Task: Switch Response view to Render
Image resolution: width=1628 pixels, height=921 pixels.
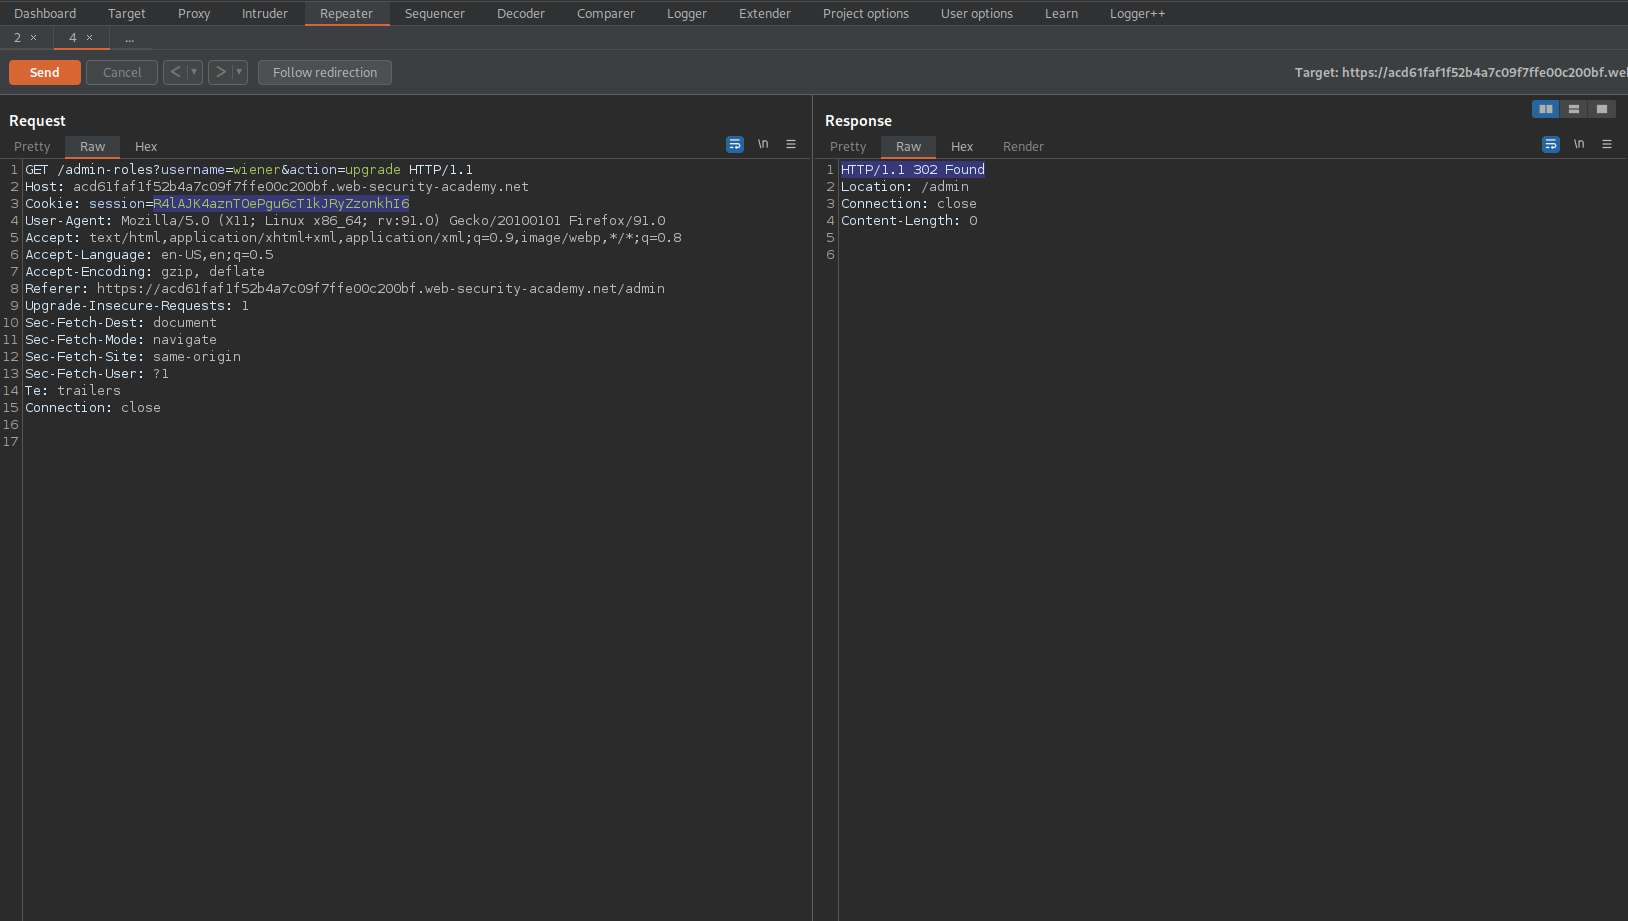Action: (1023, 146)
